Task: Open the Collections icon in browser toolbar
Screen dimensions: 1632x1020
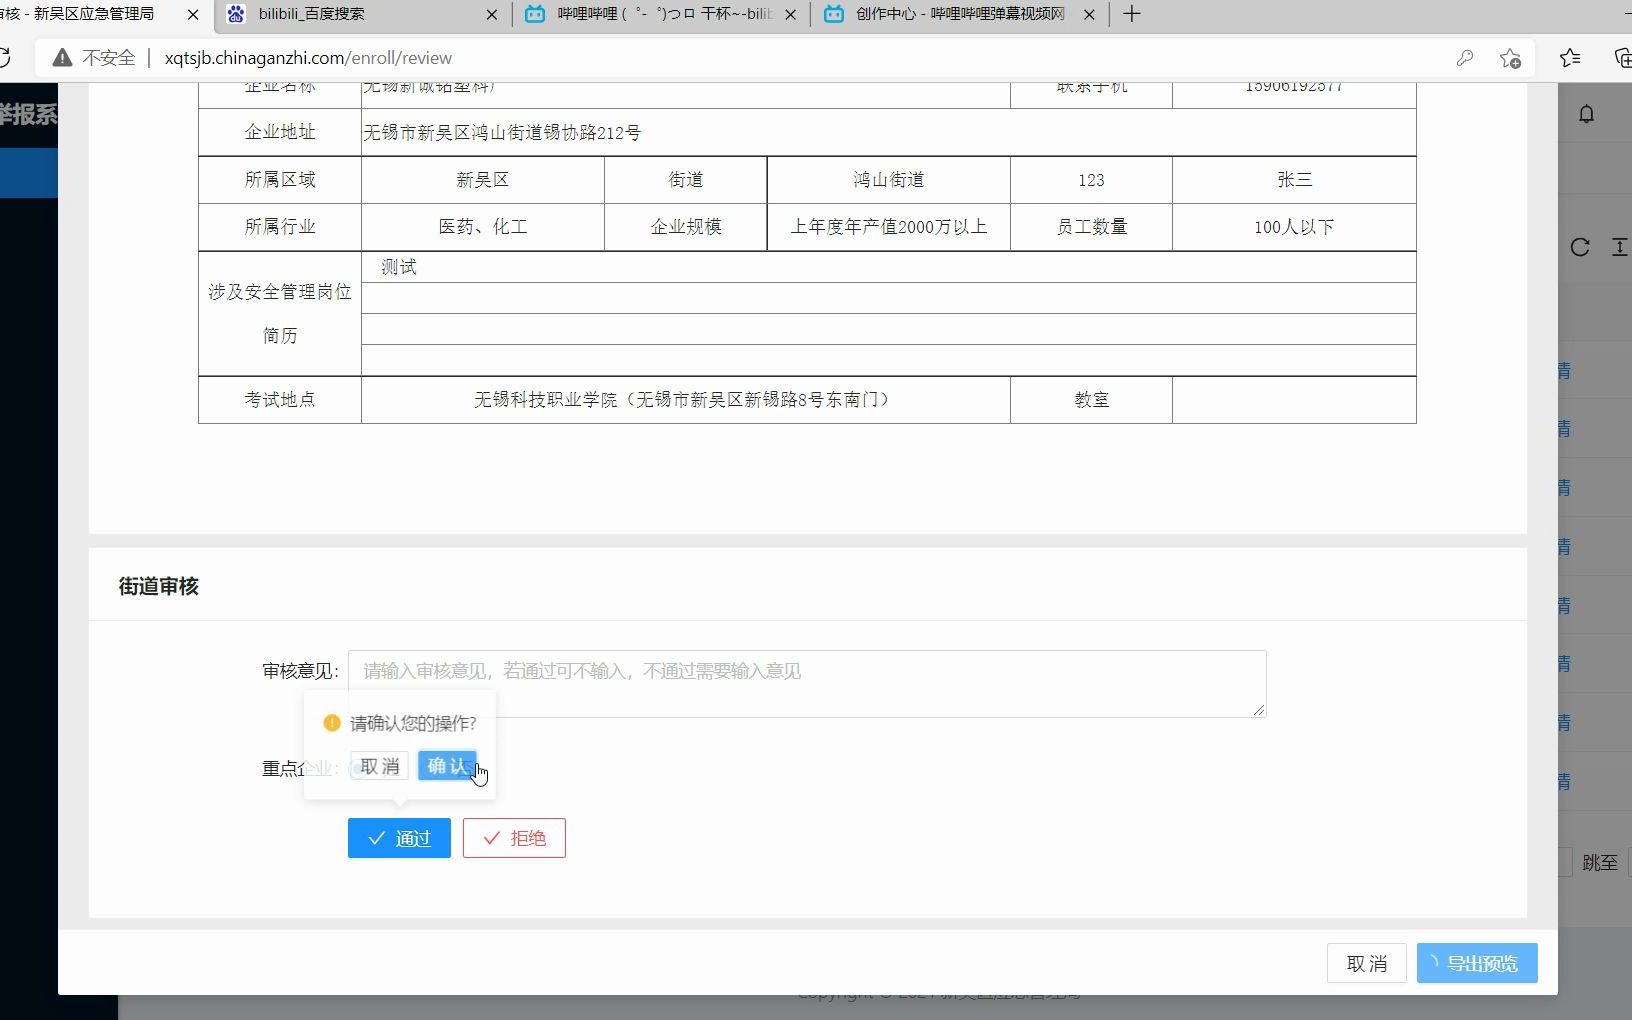Action: (1623, 57)
